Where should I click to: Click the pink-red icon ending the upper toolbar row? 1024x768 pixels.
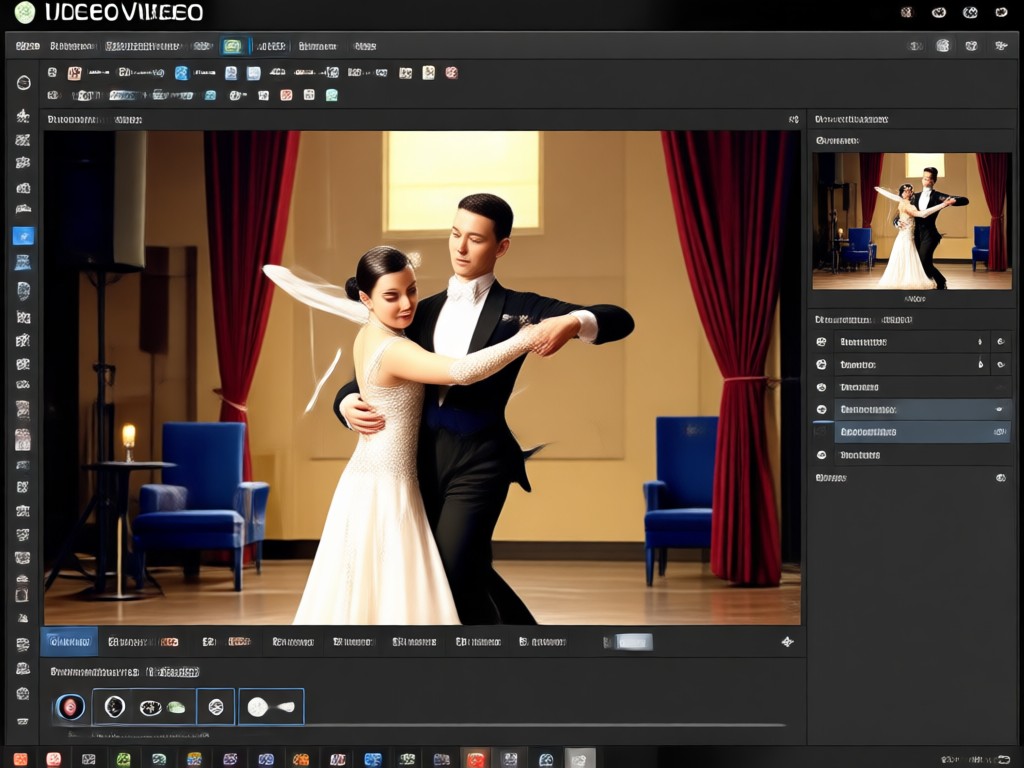tap(451, 72)
